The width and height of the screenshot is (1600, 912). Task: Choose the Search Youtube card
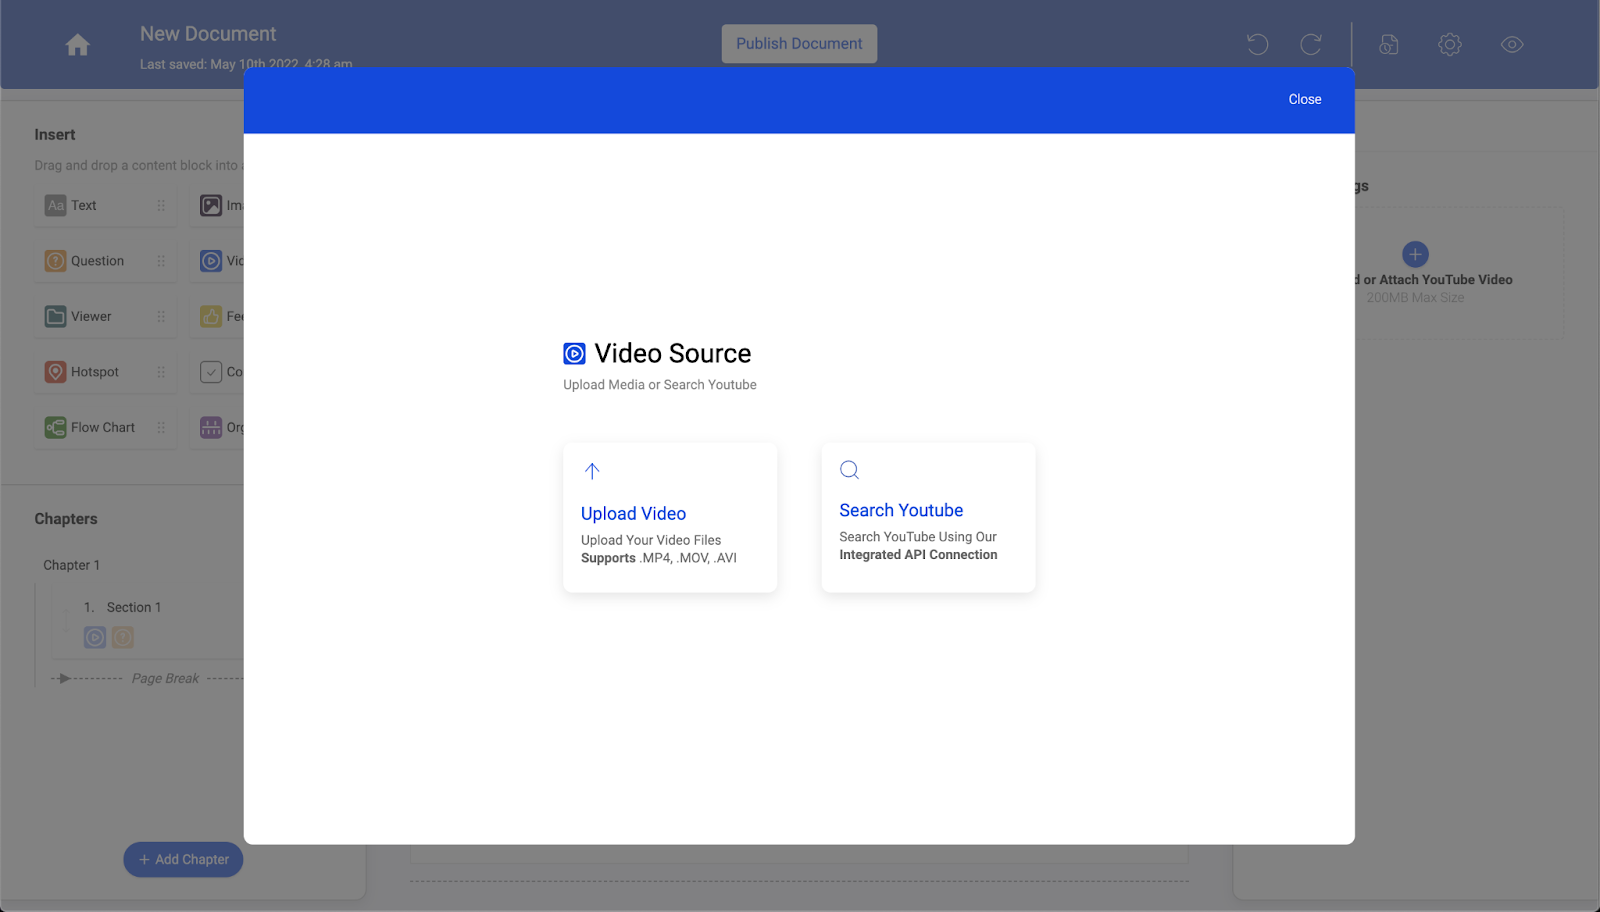point(928,517)
